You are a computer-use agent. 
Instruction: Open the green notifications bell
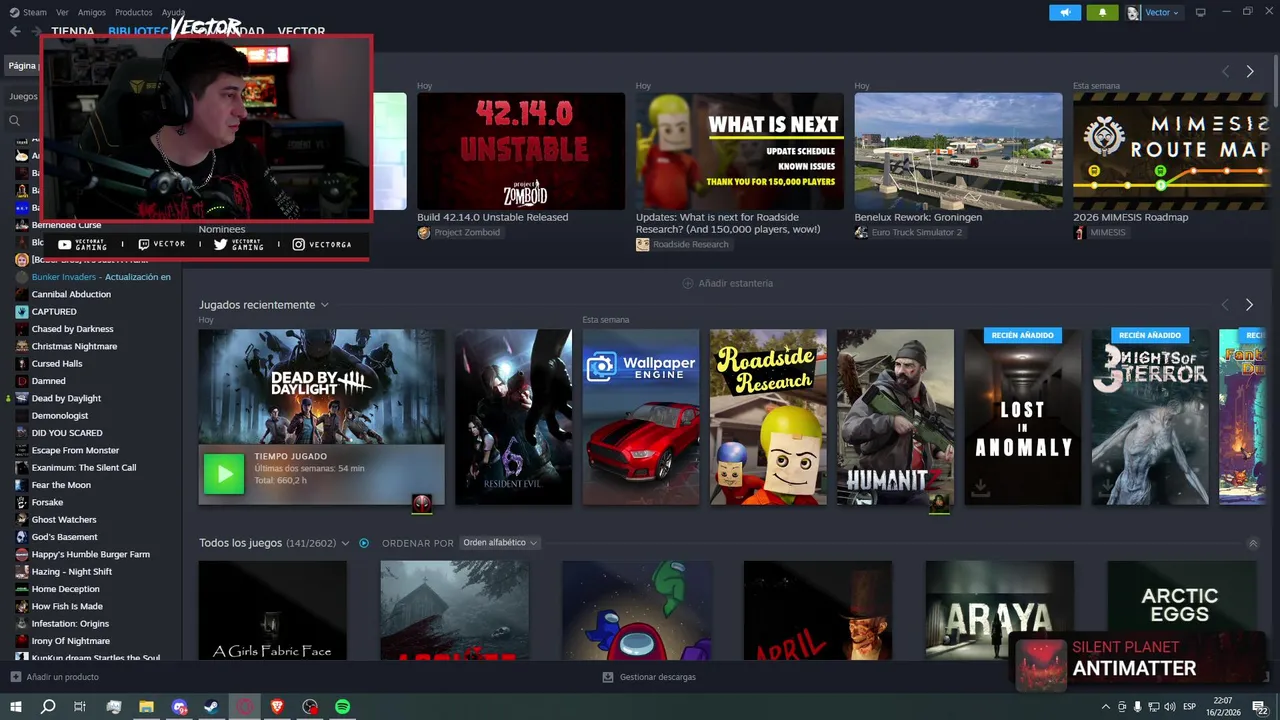tap(1102, 12)
